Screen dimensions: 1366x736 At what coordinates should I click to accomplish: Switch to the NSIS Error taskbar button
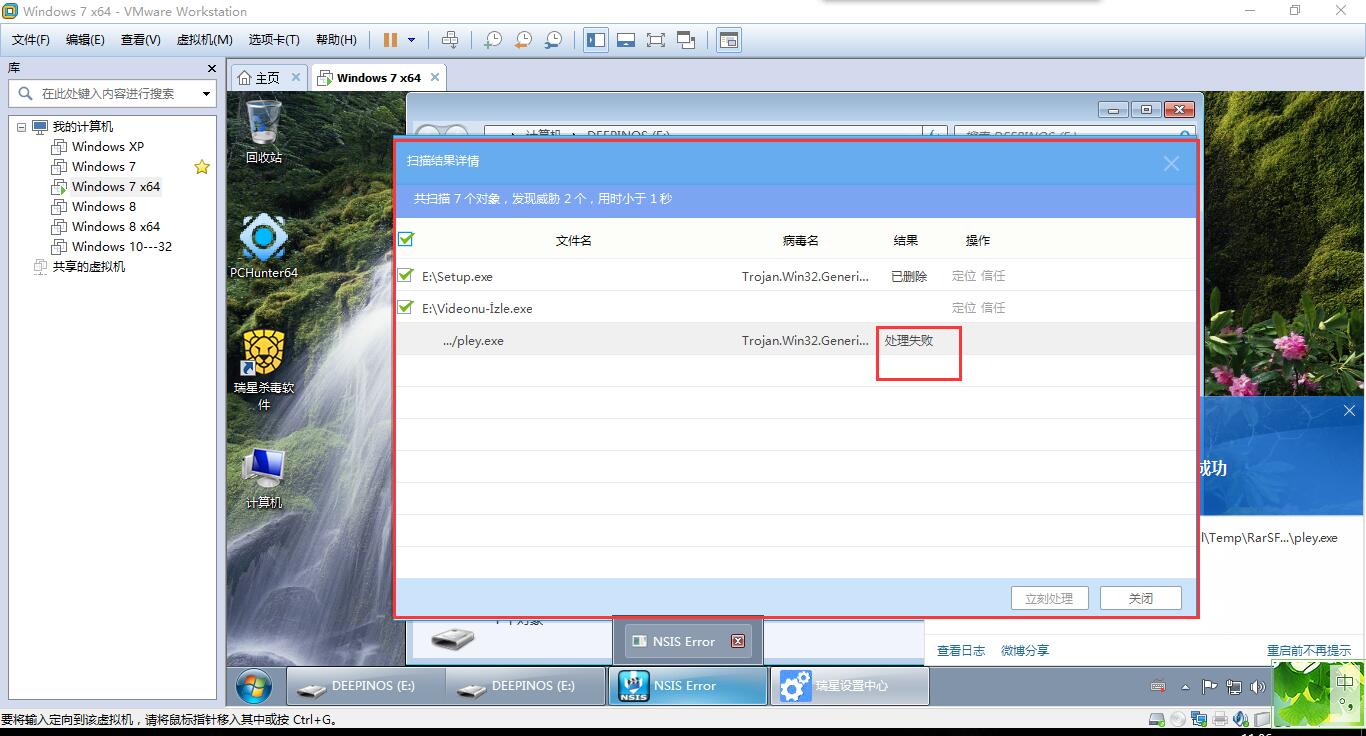pos(688,686)
